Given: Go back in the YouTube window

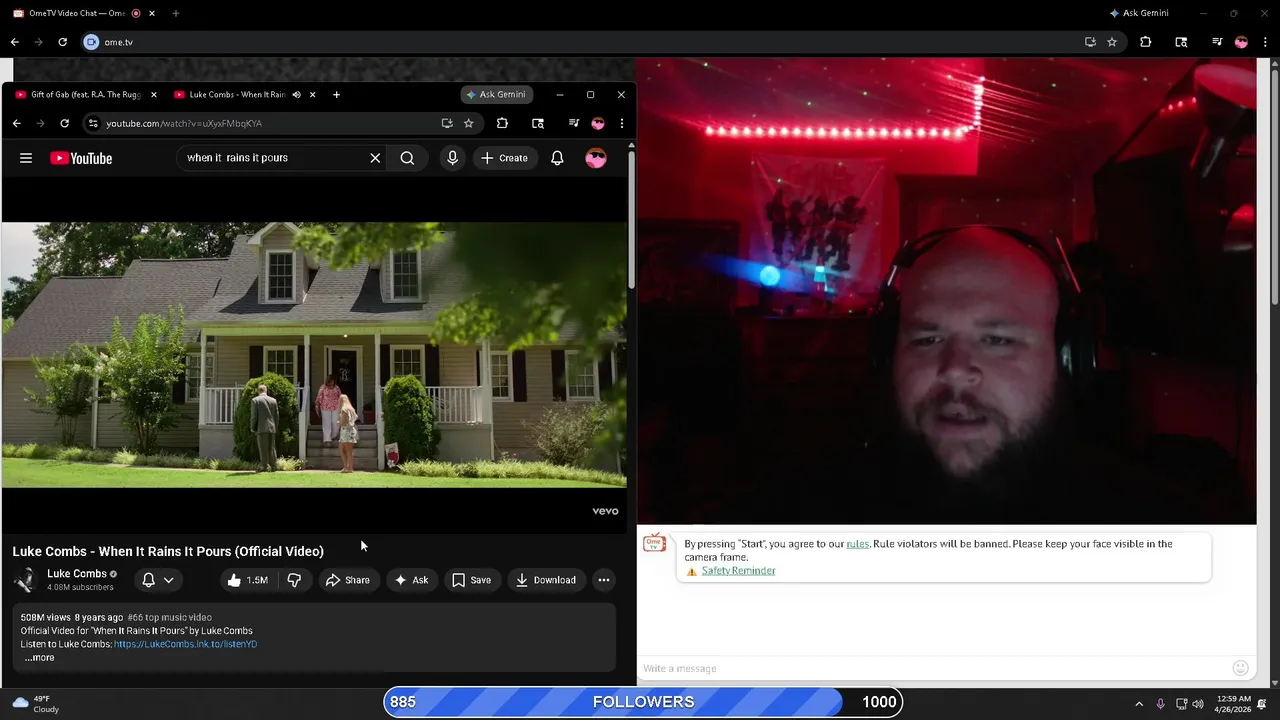Looking at the screenshot, I should [x=16, y=123].
